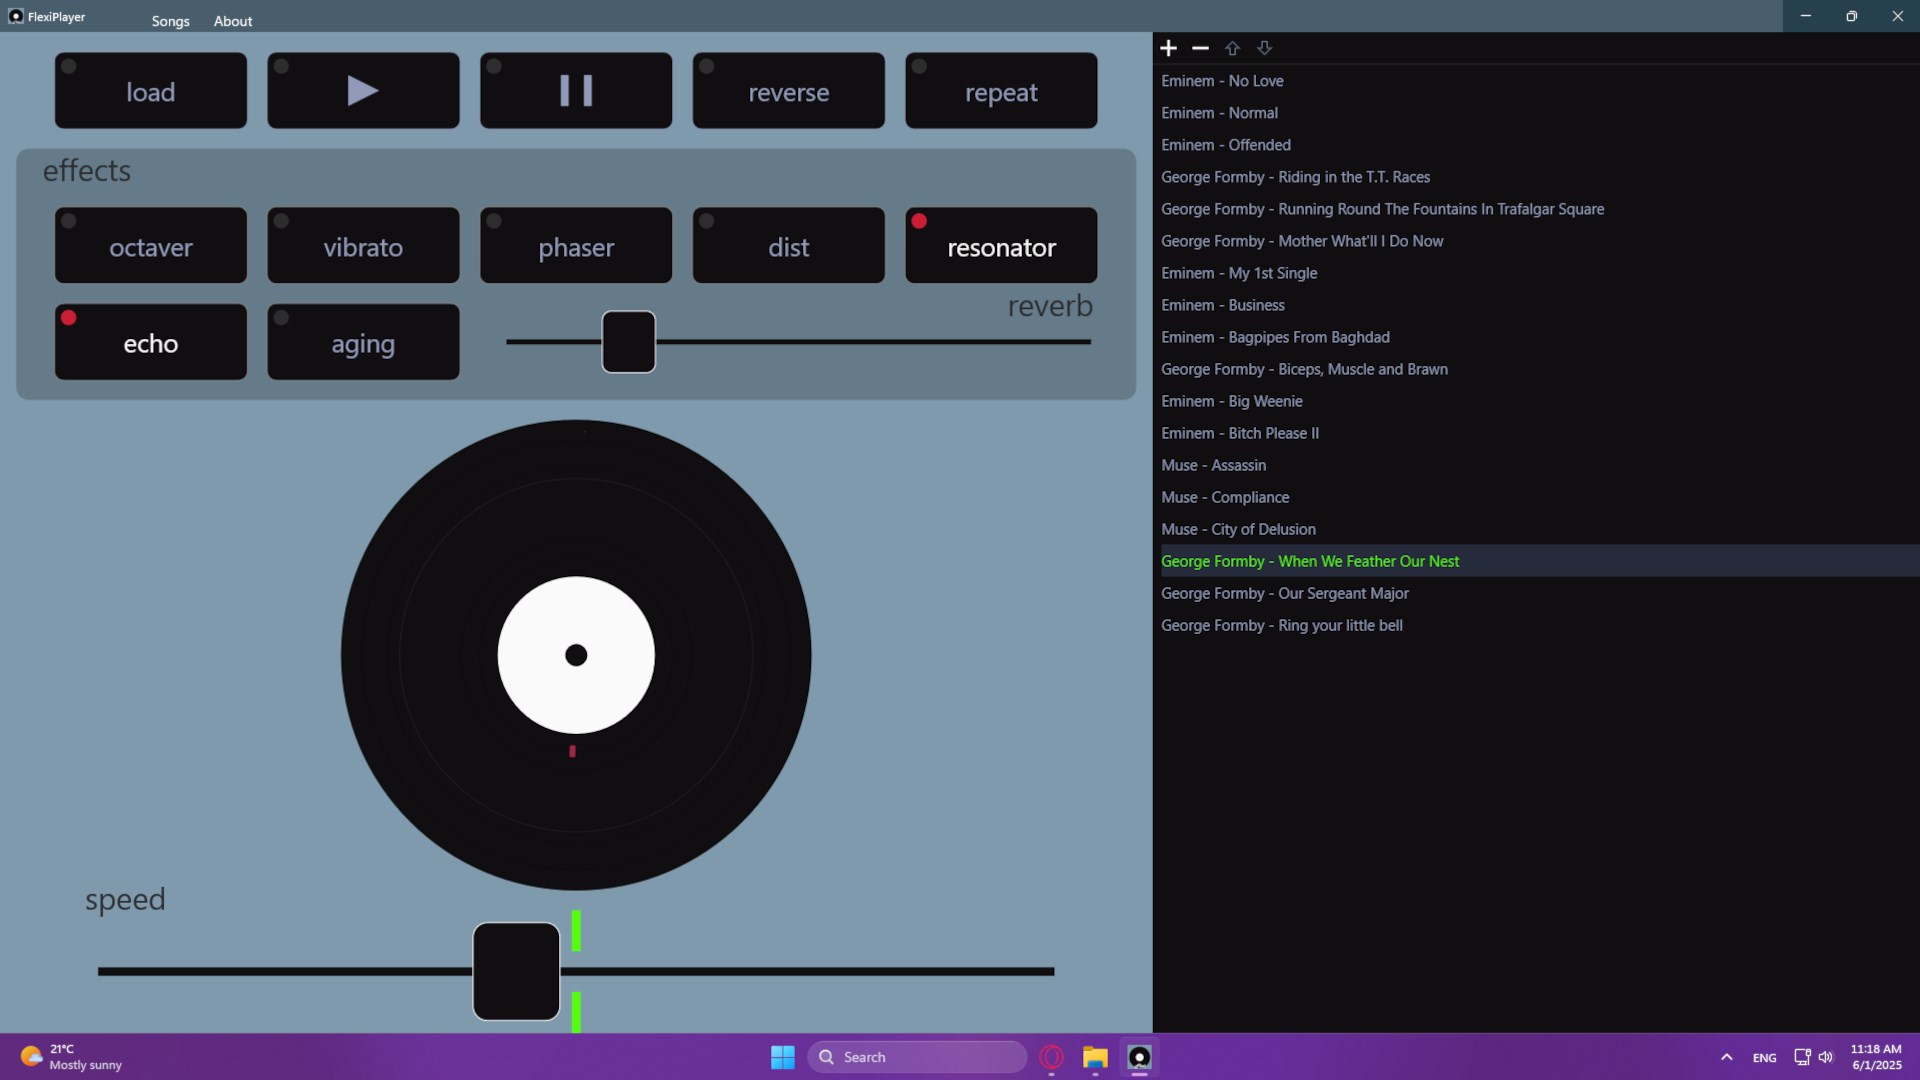Toggle the reverse playback button
Viewport: 1920px width, 1080px height.
[x=788, y=91]
